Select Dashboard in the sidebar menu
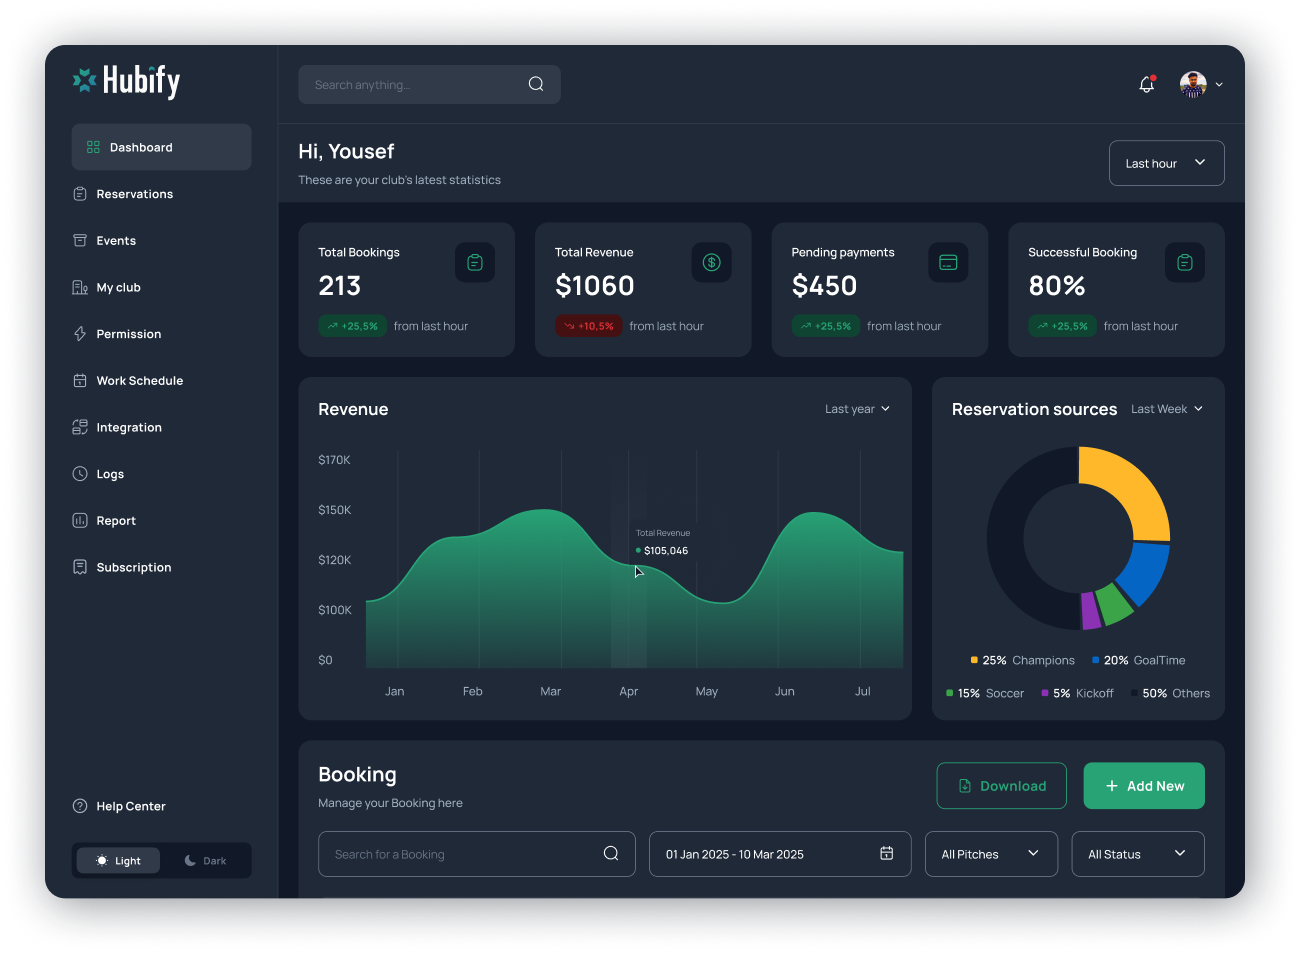This screenshot has height=954, width=1300. [x=141, y=146]
